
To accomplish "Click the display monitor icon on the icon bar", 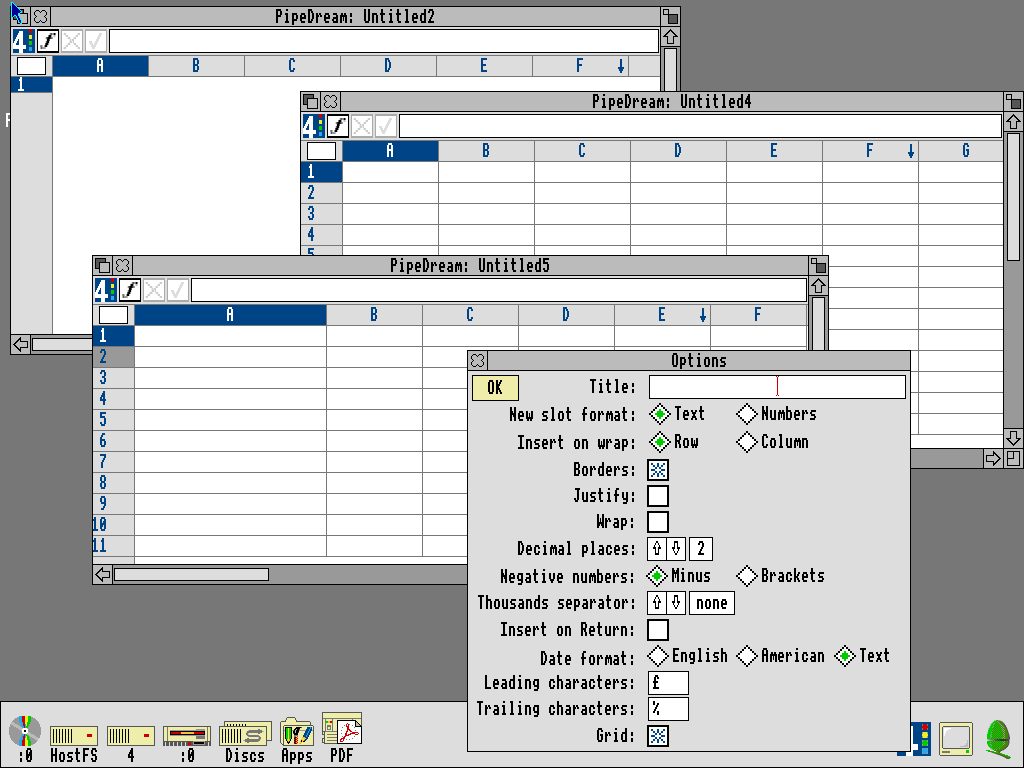I will (x=956, y=739).
